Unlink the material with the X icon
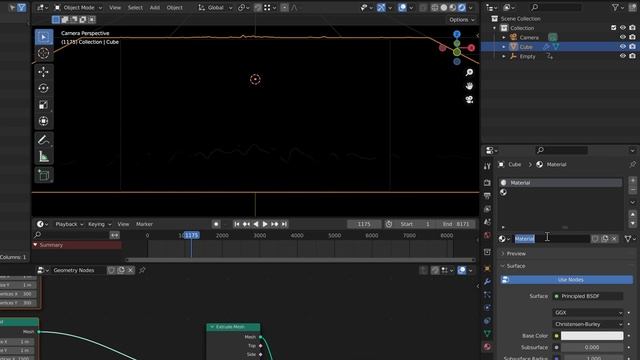Screen dimensions: 640x360 (614, 239)
